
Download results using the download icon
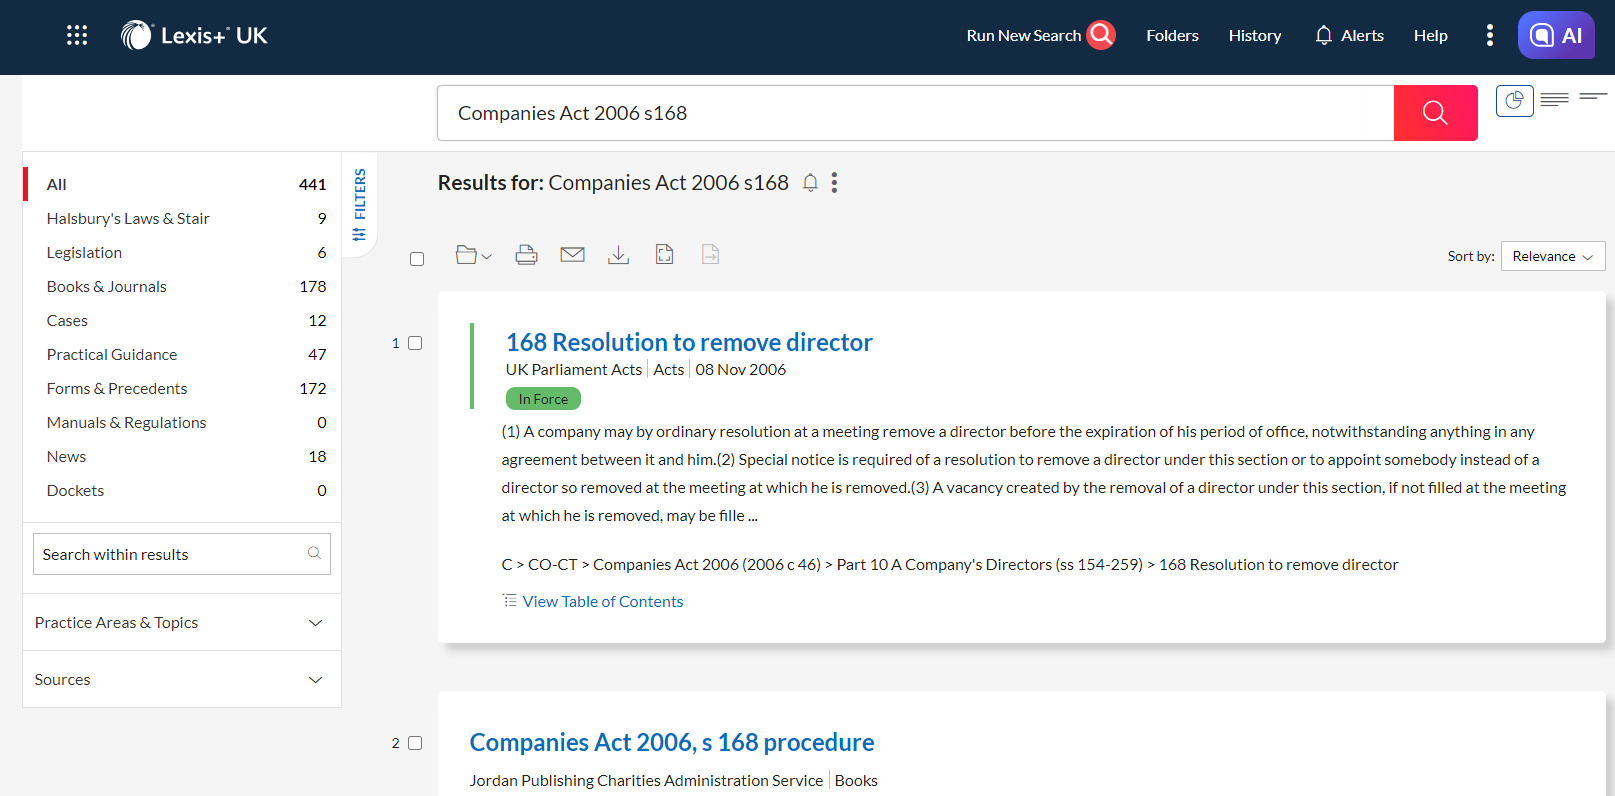618,255
